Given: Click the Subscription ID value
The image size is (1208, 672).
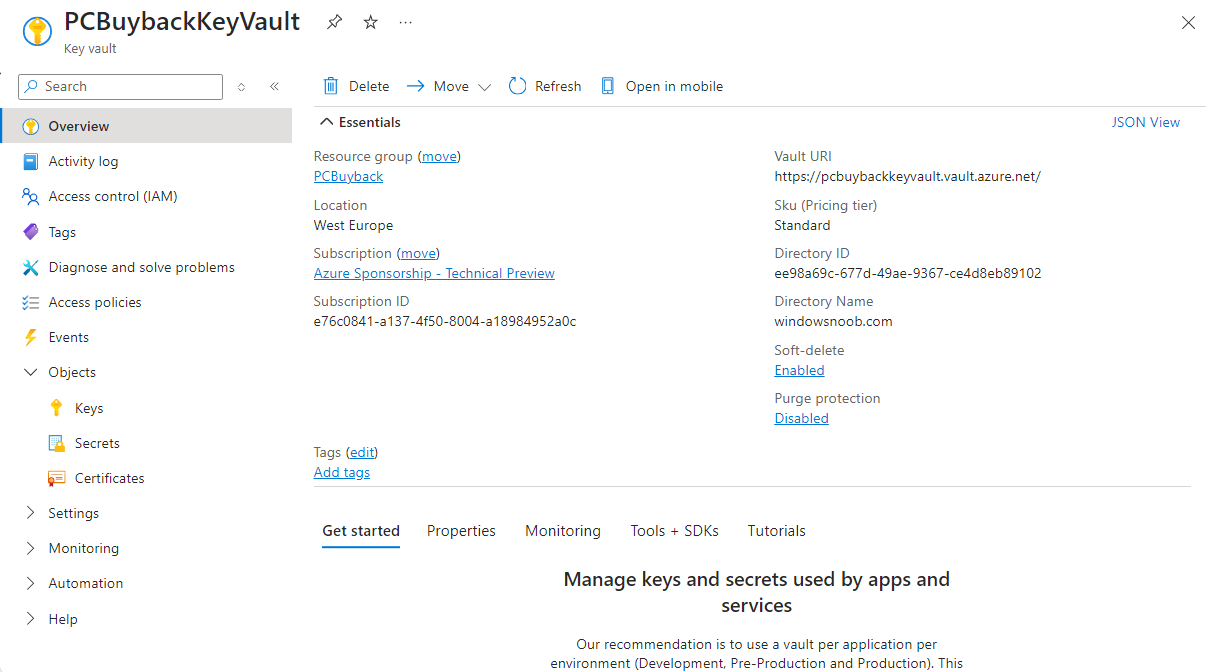Looking at the screenshot, I should coord(445,322).
